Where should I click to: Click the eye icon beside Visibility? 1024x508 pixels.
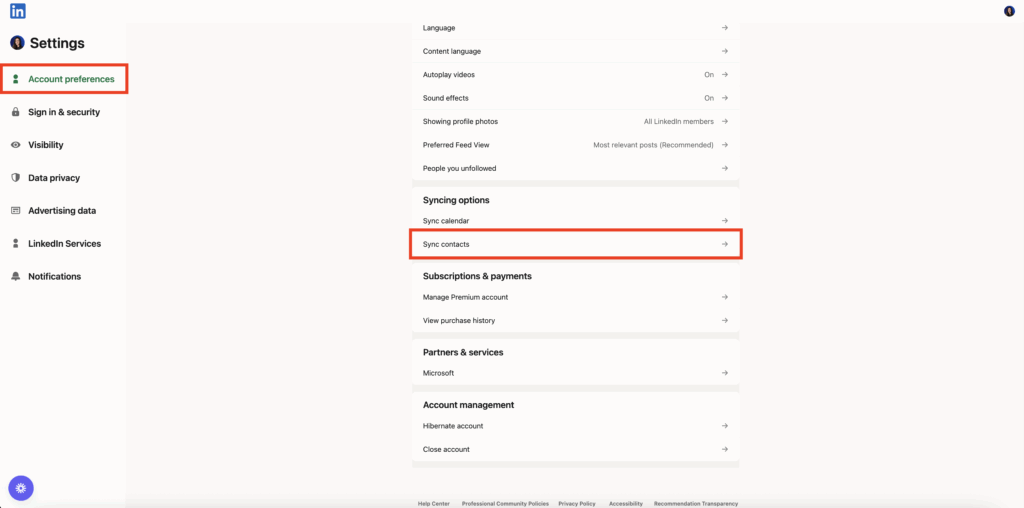(16, 145)
